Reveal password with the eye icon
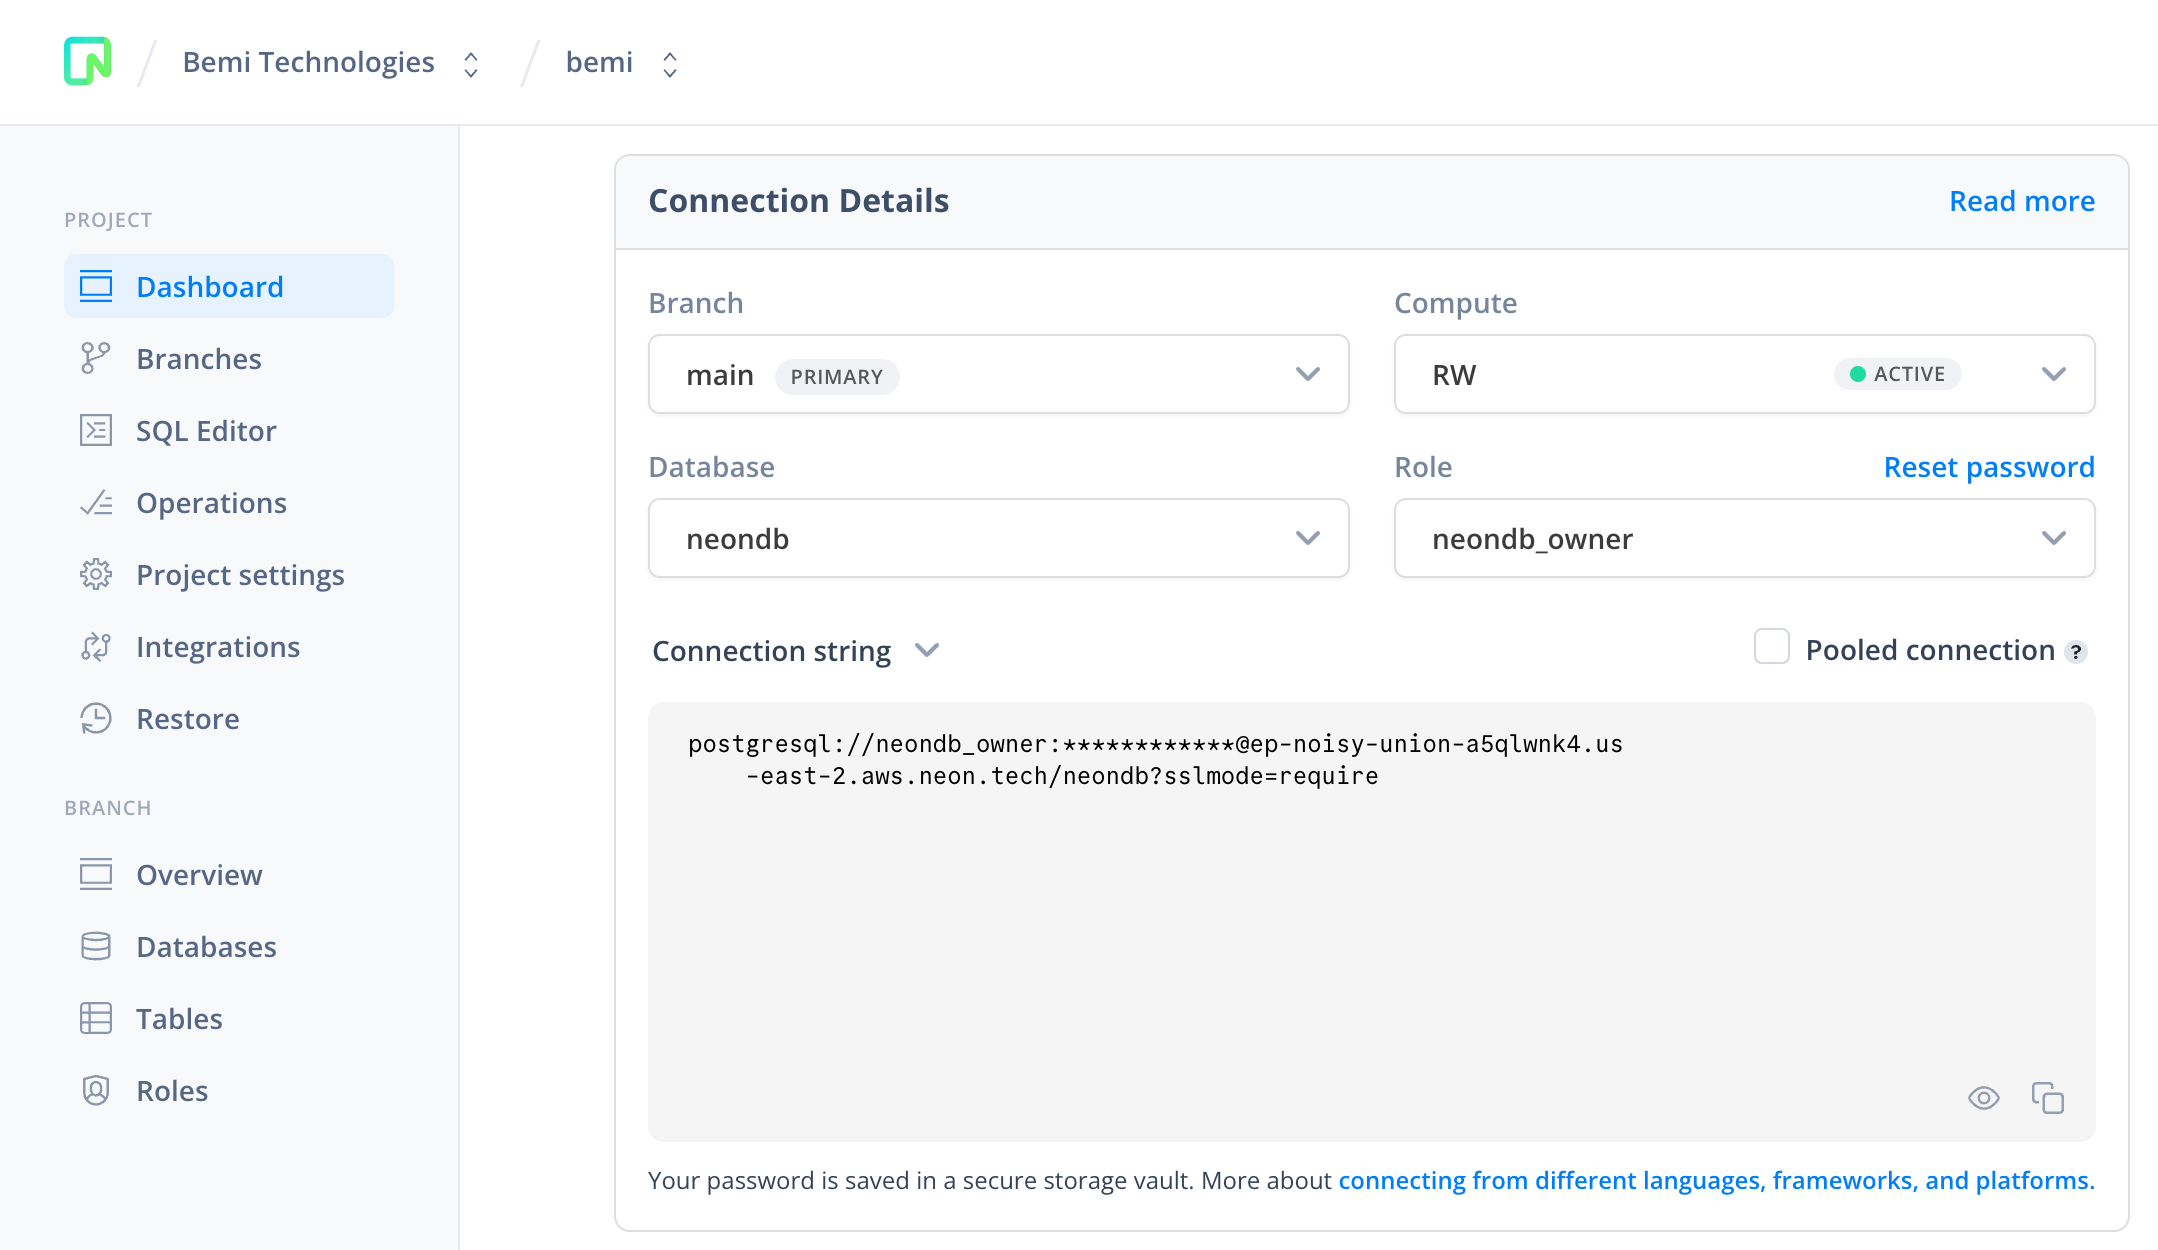The height and width of the screenshot is (1250, 2158). 1983,1098
